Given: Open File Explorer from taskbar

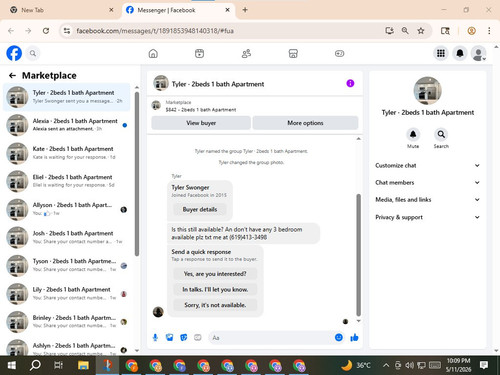Looking at the screenshot, I should pyautogui.click(x=83, y=365).
